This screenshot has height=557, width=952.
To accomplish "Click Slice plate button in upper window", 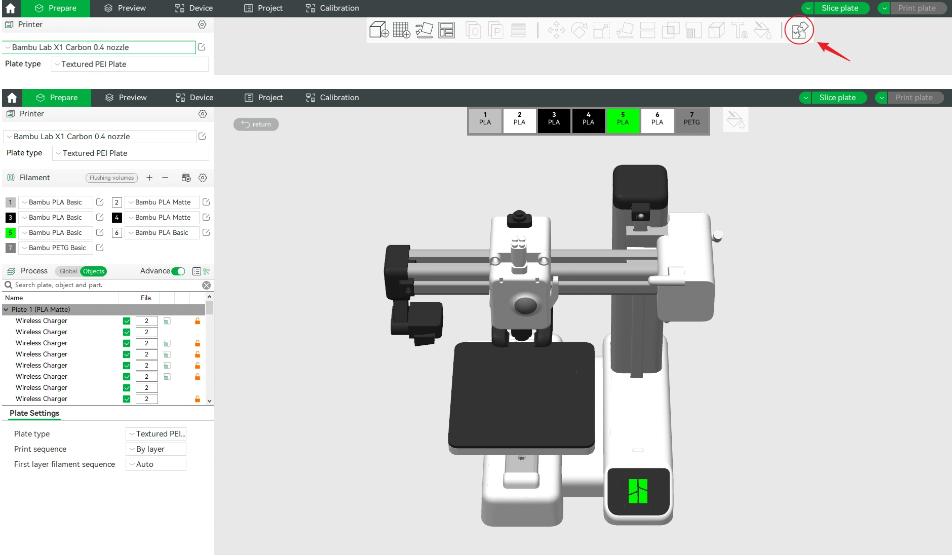I will (840, 8).
